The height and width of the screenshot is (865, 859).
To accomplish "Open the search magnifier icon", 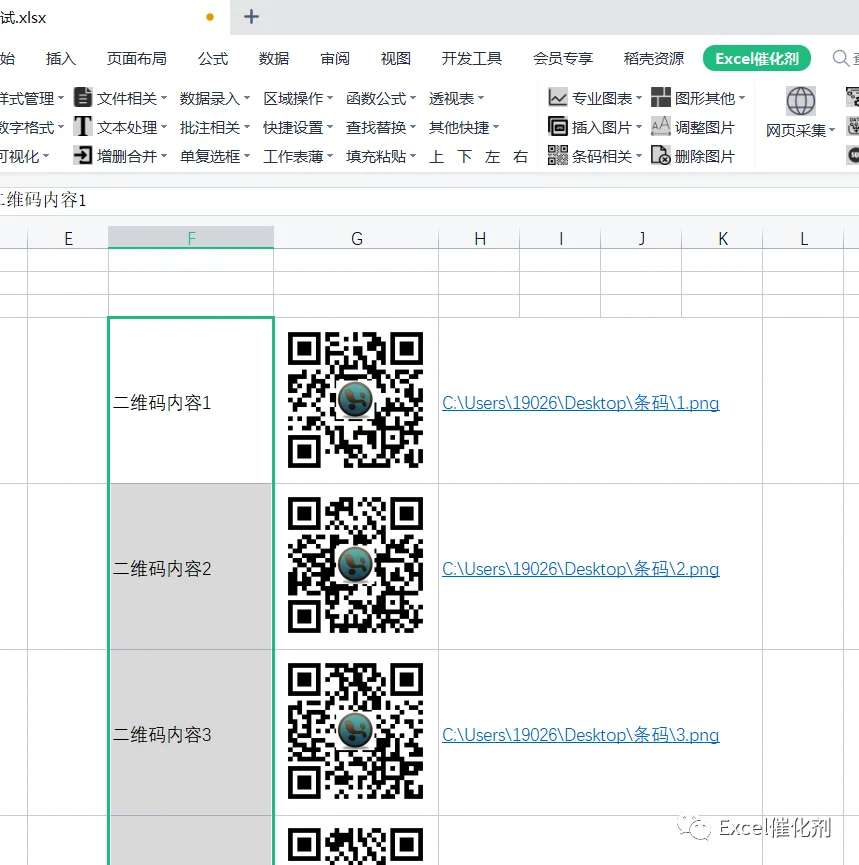I will click(840, 58).
